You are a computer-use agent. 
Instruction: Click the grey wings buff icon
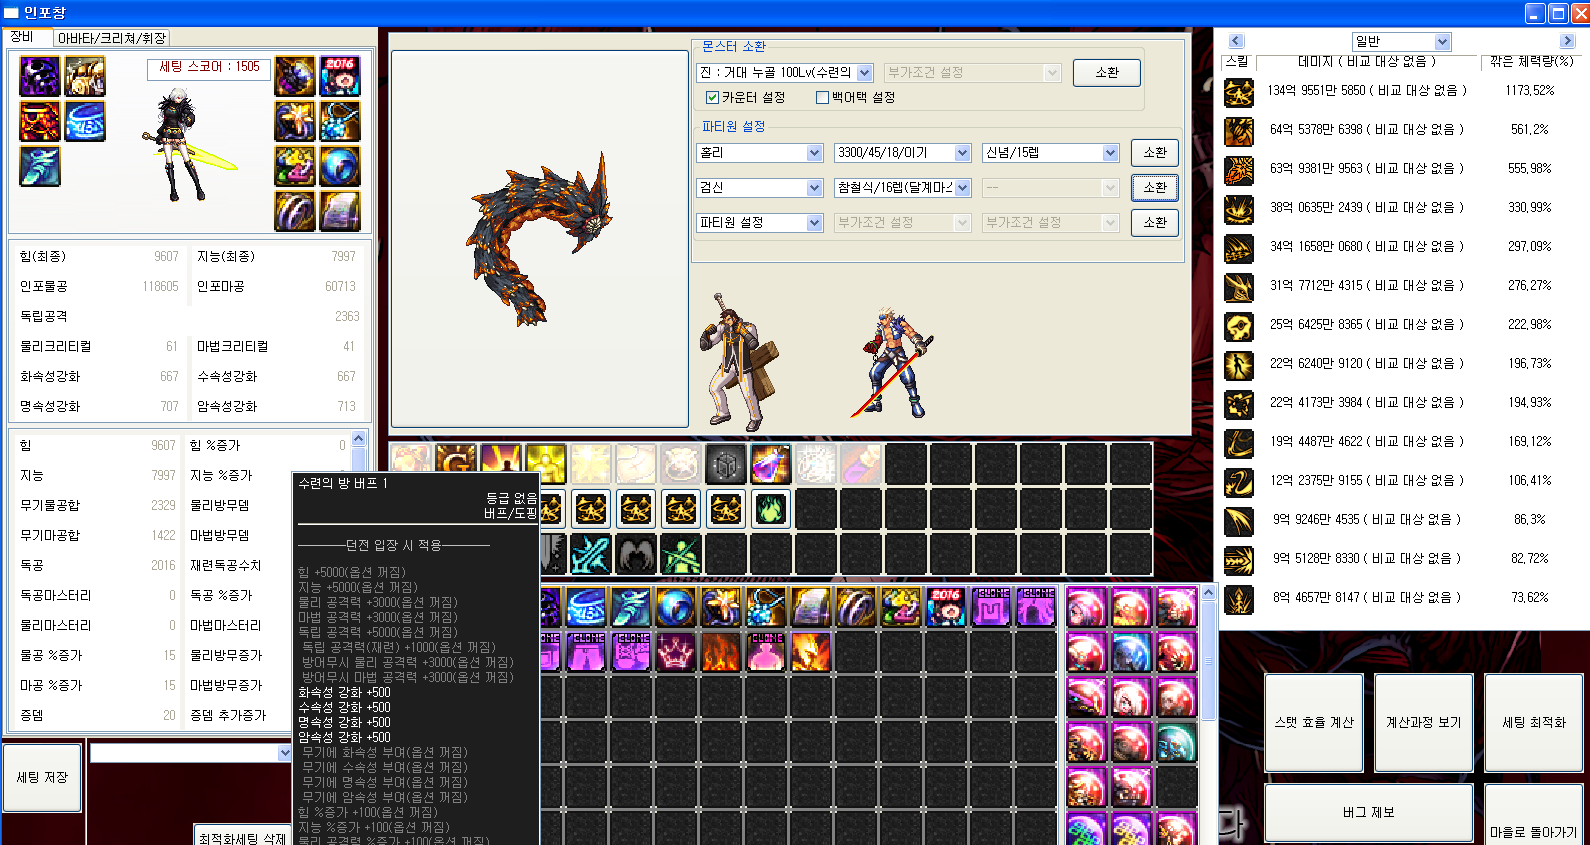(636, 554)
